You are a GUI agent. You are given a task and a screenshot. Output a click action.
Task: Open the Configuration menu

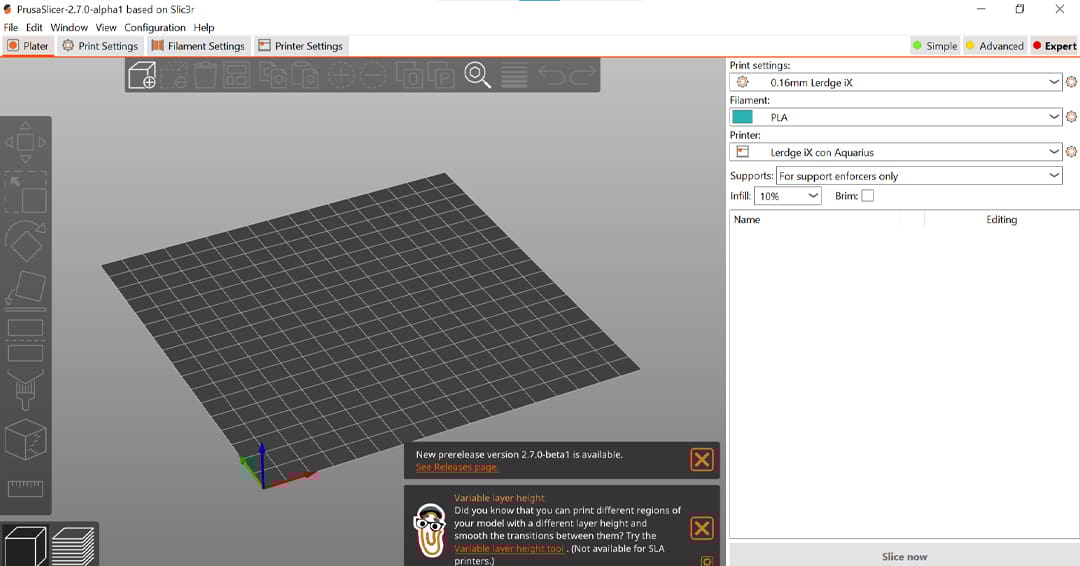click(155, 28)
